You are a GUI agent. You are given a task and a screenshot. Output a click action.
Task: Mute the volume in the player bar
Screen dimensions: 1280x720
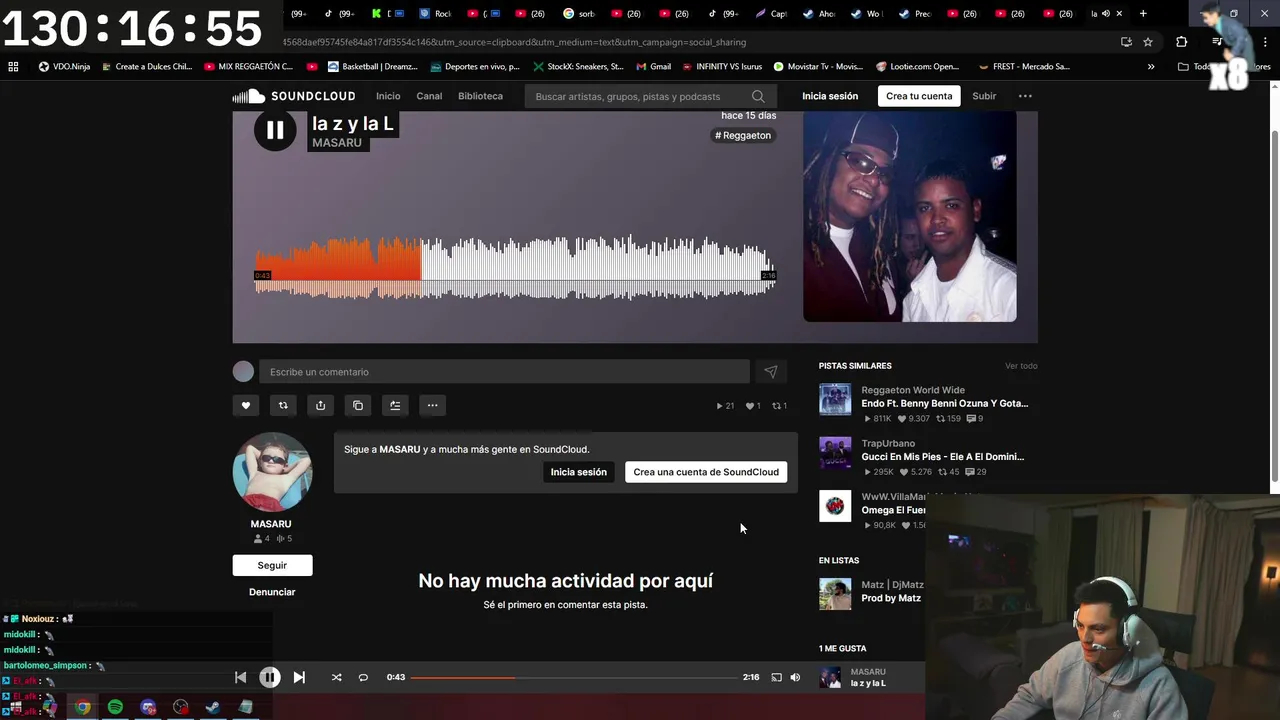click(795, 677)
